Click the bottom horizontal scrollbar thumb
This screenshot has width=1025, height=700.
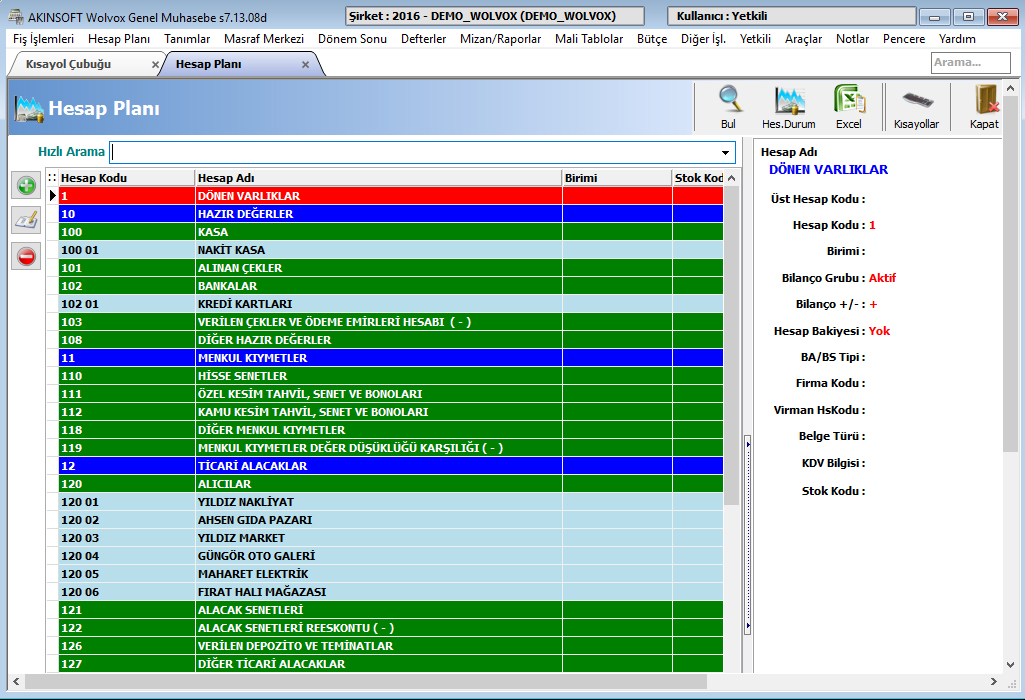tap(366, 682)
